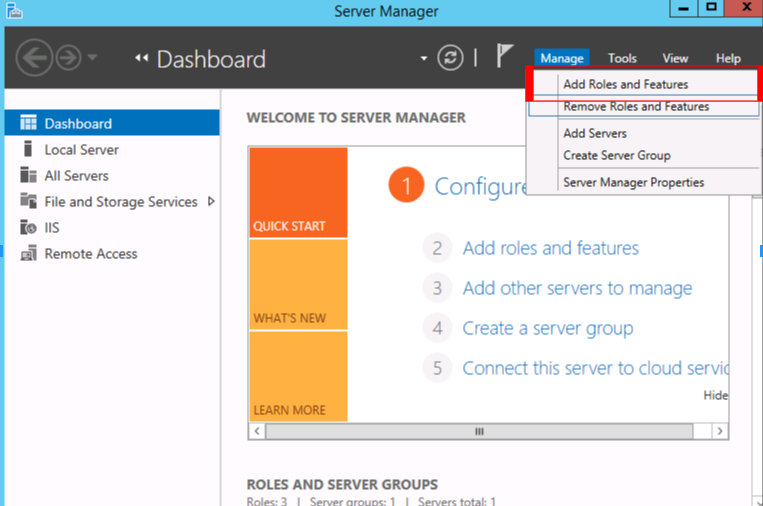The height and width of the screenshot is (506, 763).
Task: Click the Remote Access icon
Action: coord(28,253)
